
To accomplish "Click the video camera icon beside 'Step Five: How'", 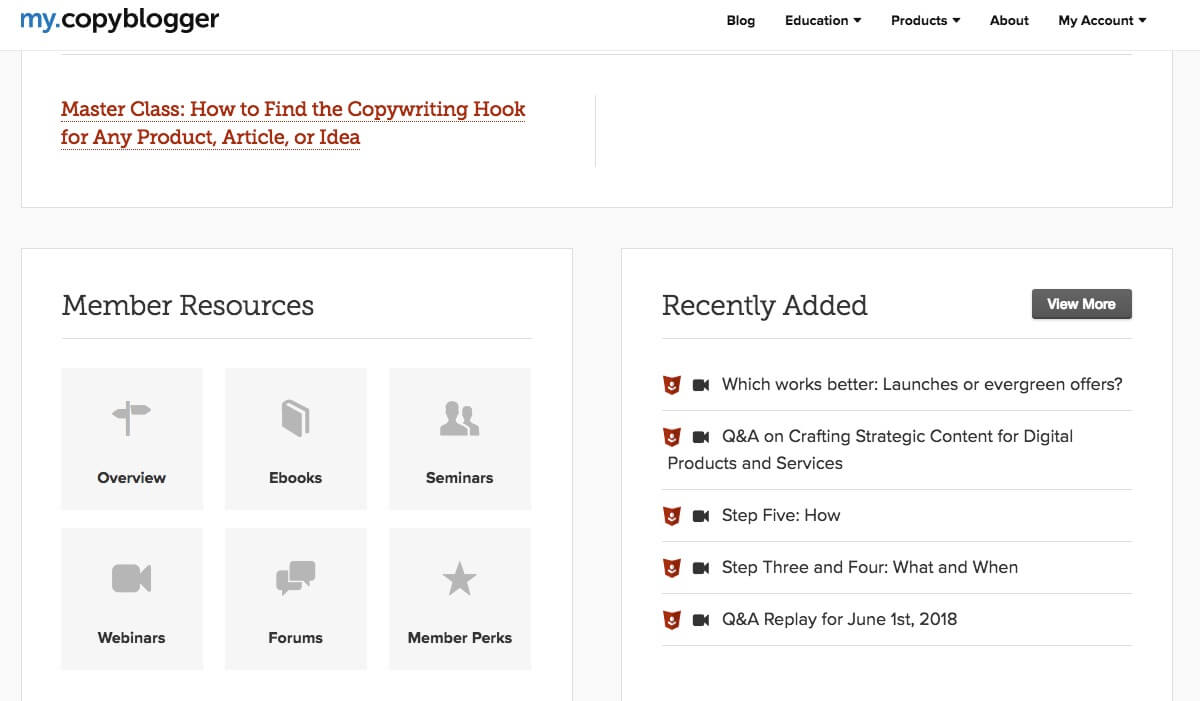I will (x=701, y=515).
